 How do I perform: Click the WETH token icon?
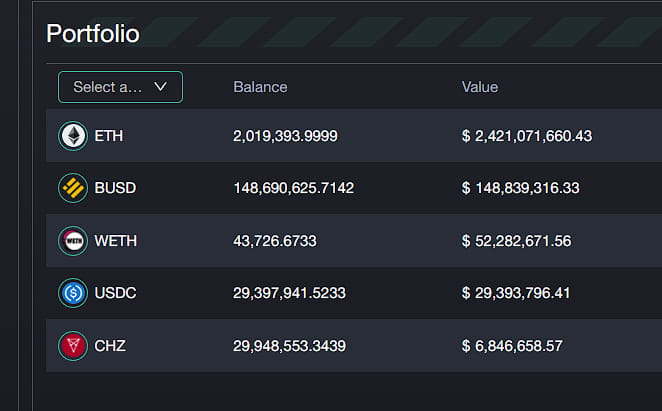(x=73, y=241)
